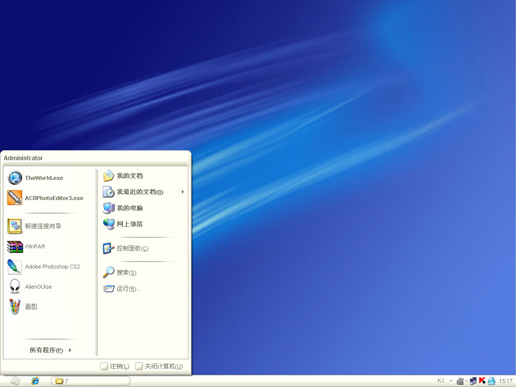The width and height of the screenshot is (516, 387).
Task: Switch to the folder taskbar button labeled 7
Action: [x=90, y=381]
